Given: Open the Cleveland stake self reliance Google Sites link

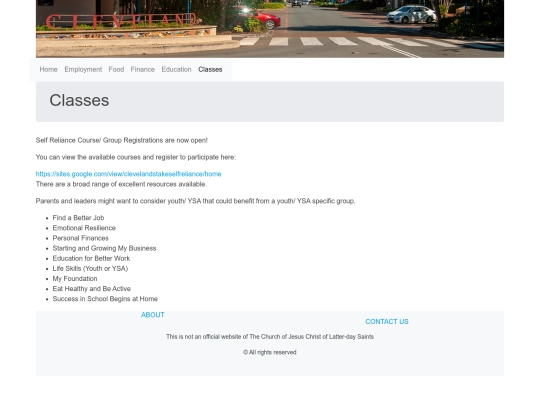Looking at the screenshot, I should pos(128,174).
